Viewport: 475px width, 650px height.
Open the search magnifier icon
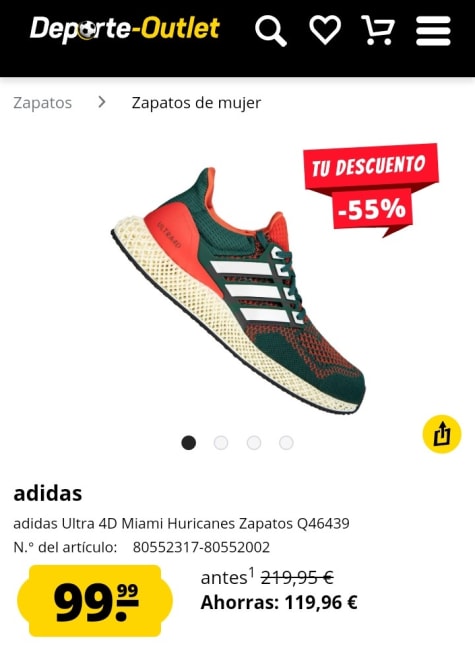coord(271,30)
